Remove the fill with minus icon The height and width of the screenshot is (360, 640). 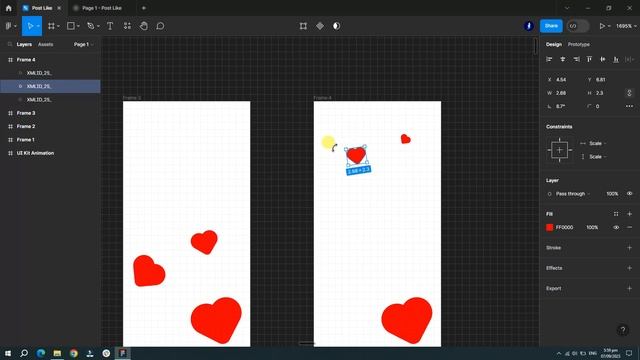629,227
